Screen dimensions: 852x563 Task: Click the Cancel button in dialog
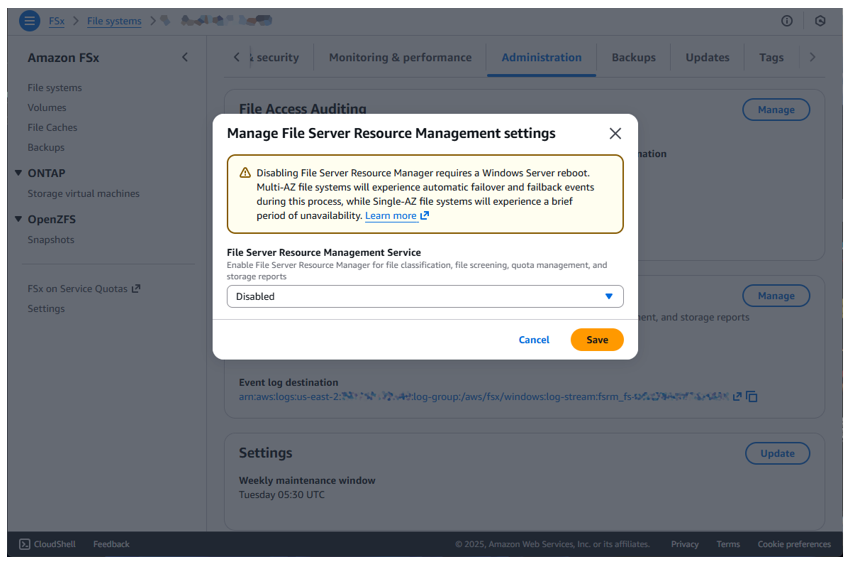[x=534, y=340]
